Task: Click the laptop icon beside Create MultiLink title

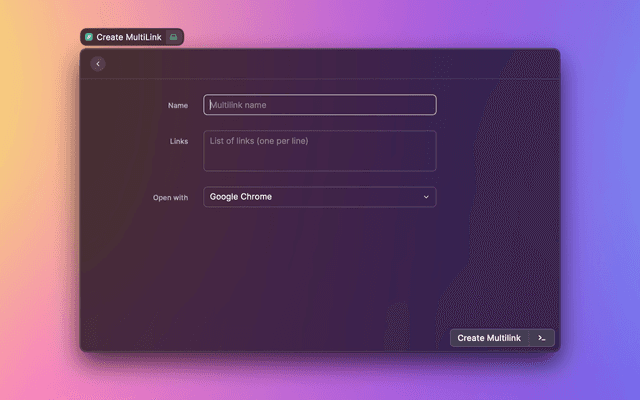Action: (x=173, y=37)
